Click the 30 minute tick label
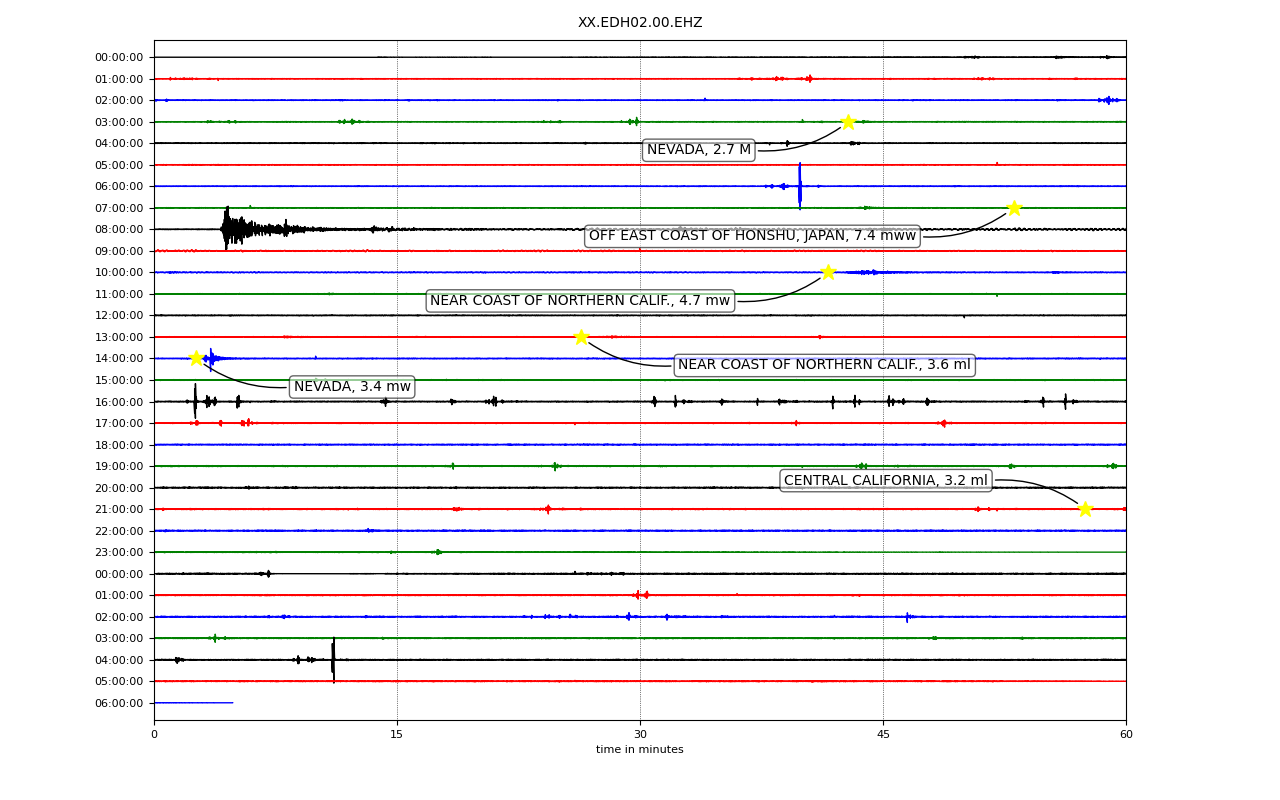 click(x=640, y=735)
